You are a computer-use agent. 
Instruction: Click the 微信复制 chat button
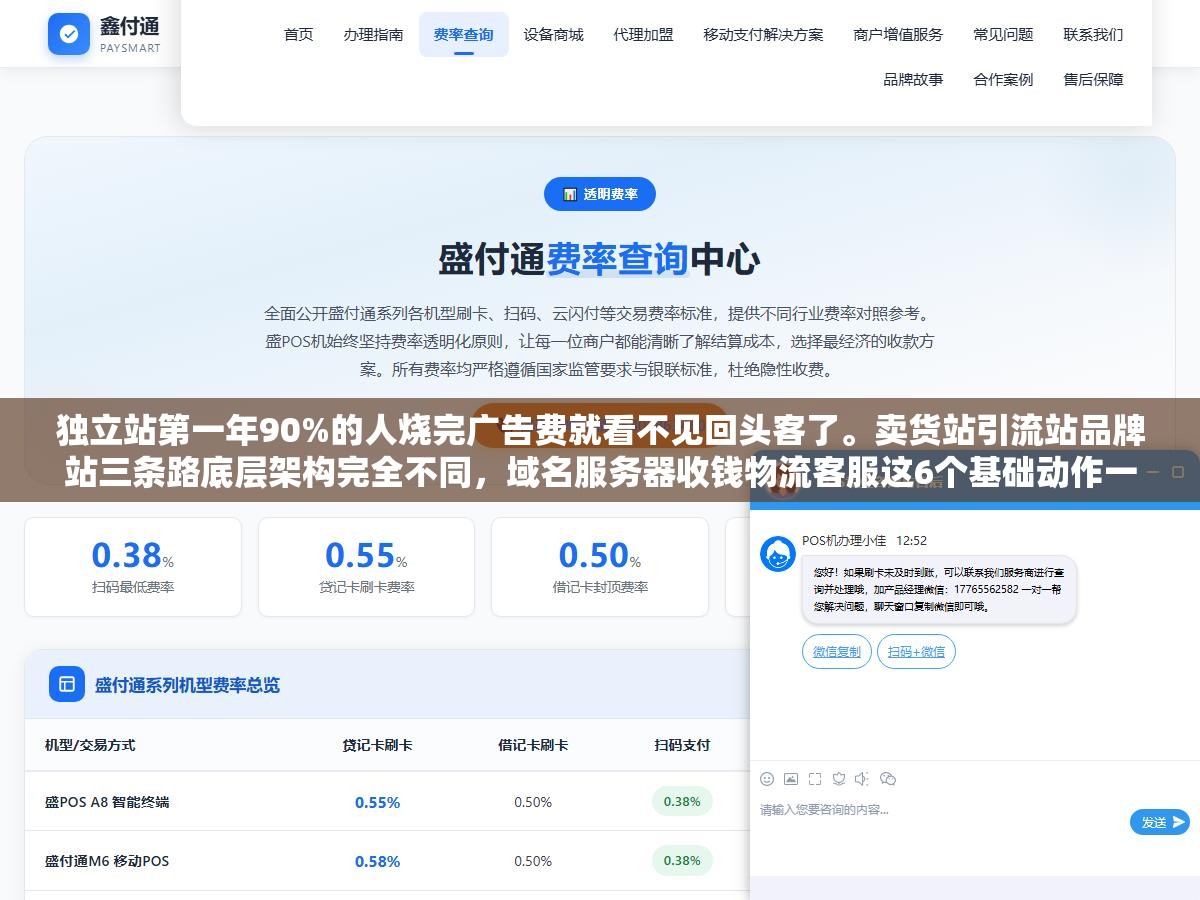pyautogui.click(x=836, y=652)
